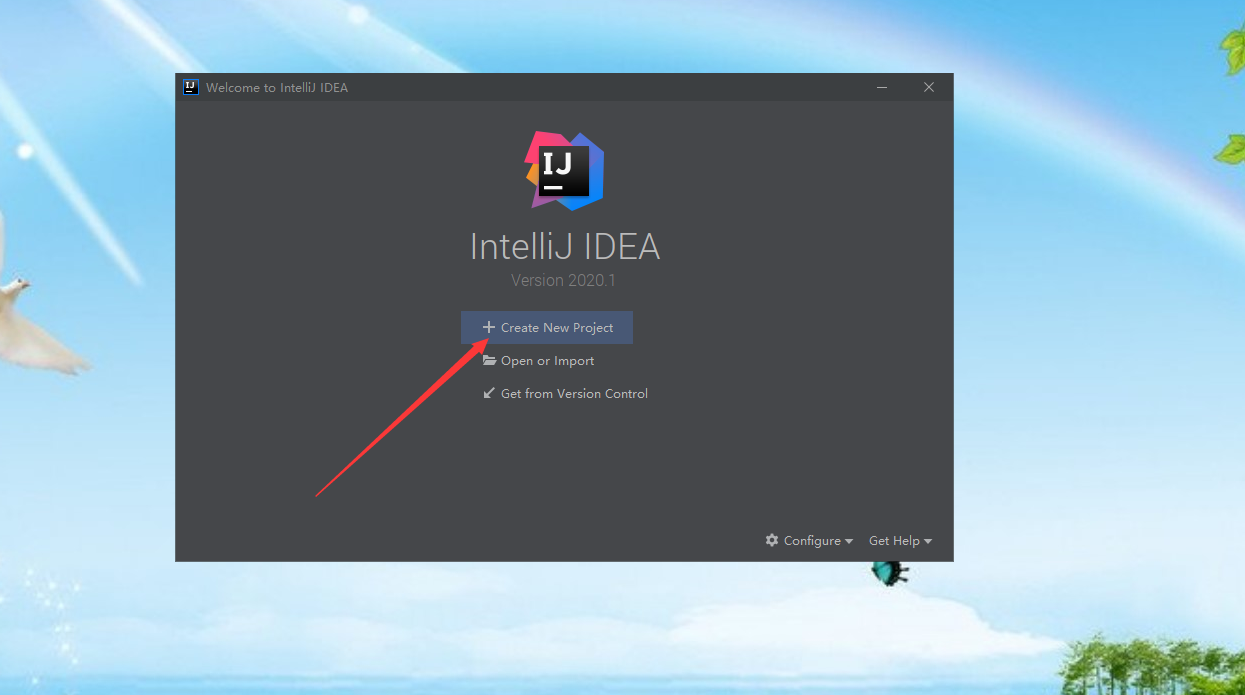
Task: Open the Configure dropdown menu
Action: (809, 541)
